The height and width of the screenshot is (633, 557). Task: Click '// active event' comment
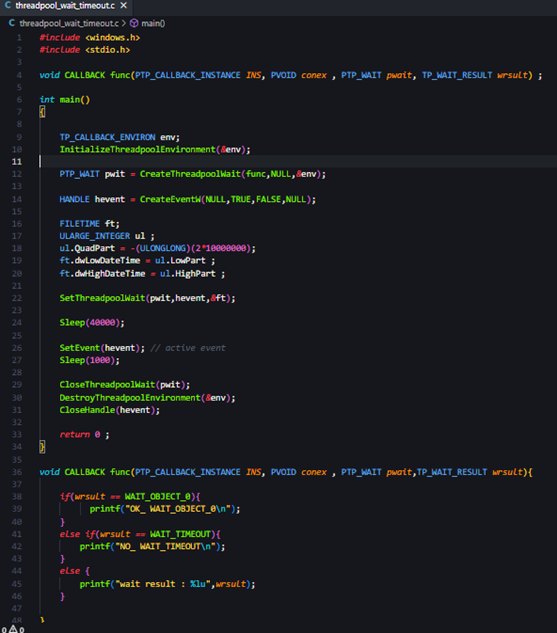click(x=188, y=348)
